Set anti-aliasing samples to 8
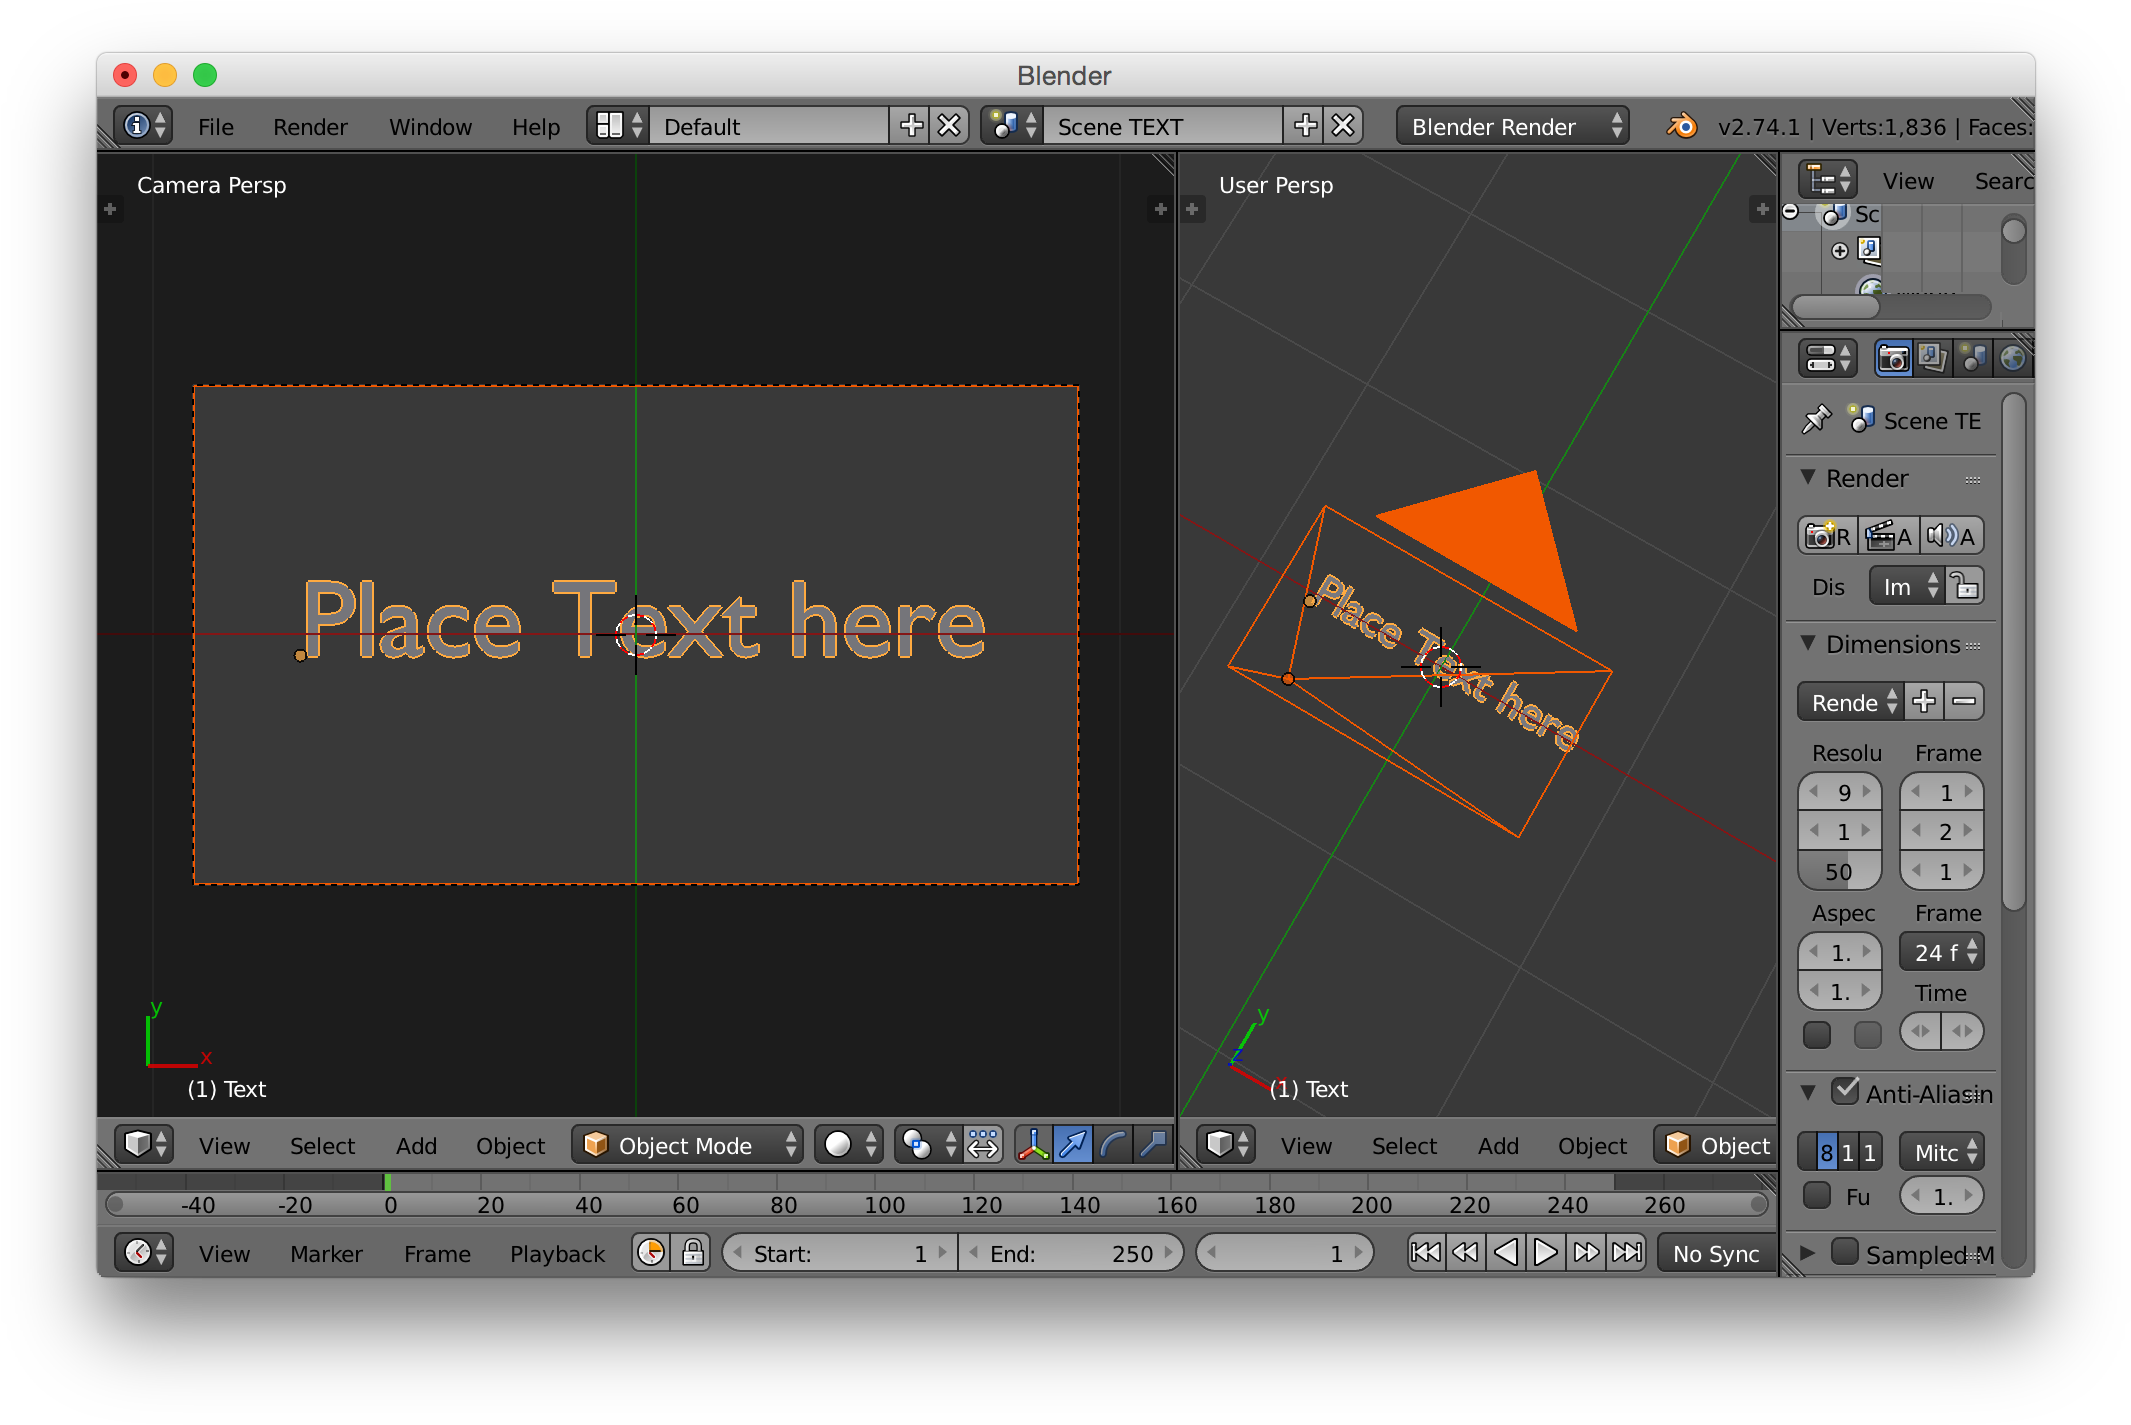The height and width of the screenshot is (1425, 2131). click(x=1826, y=1151)
